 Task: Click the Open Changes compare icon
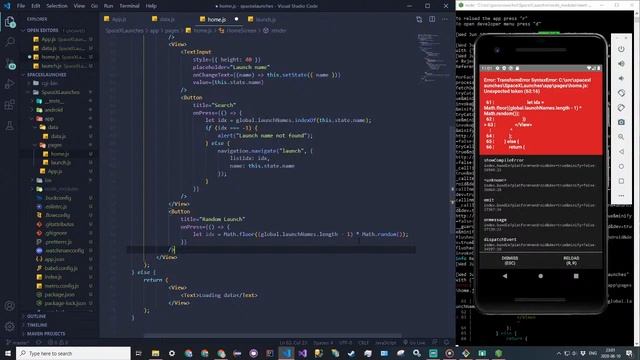[419, 19]
